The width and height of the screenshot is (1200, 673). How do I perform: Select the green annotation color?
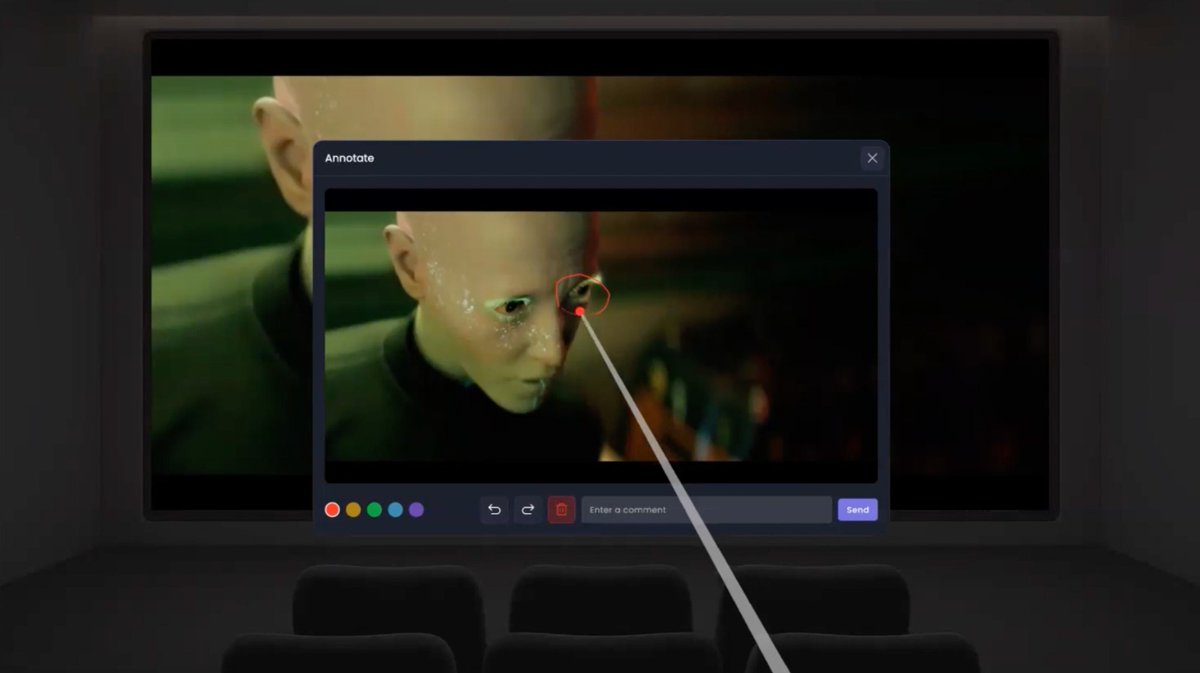tap(374, 510)
